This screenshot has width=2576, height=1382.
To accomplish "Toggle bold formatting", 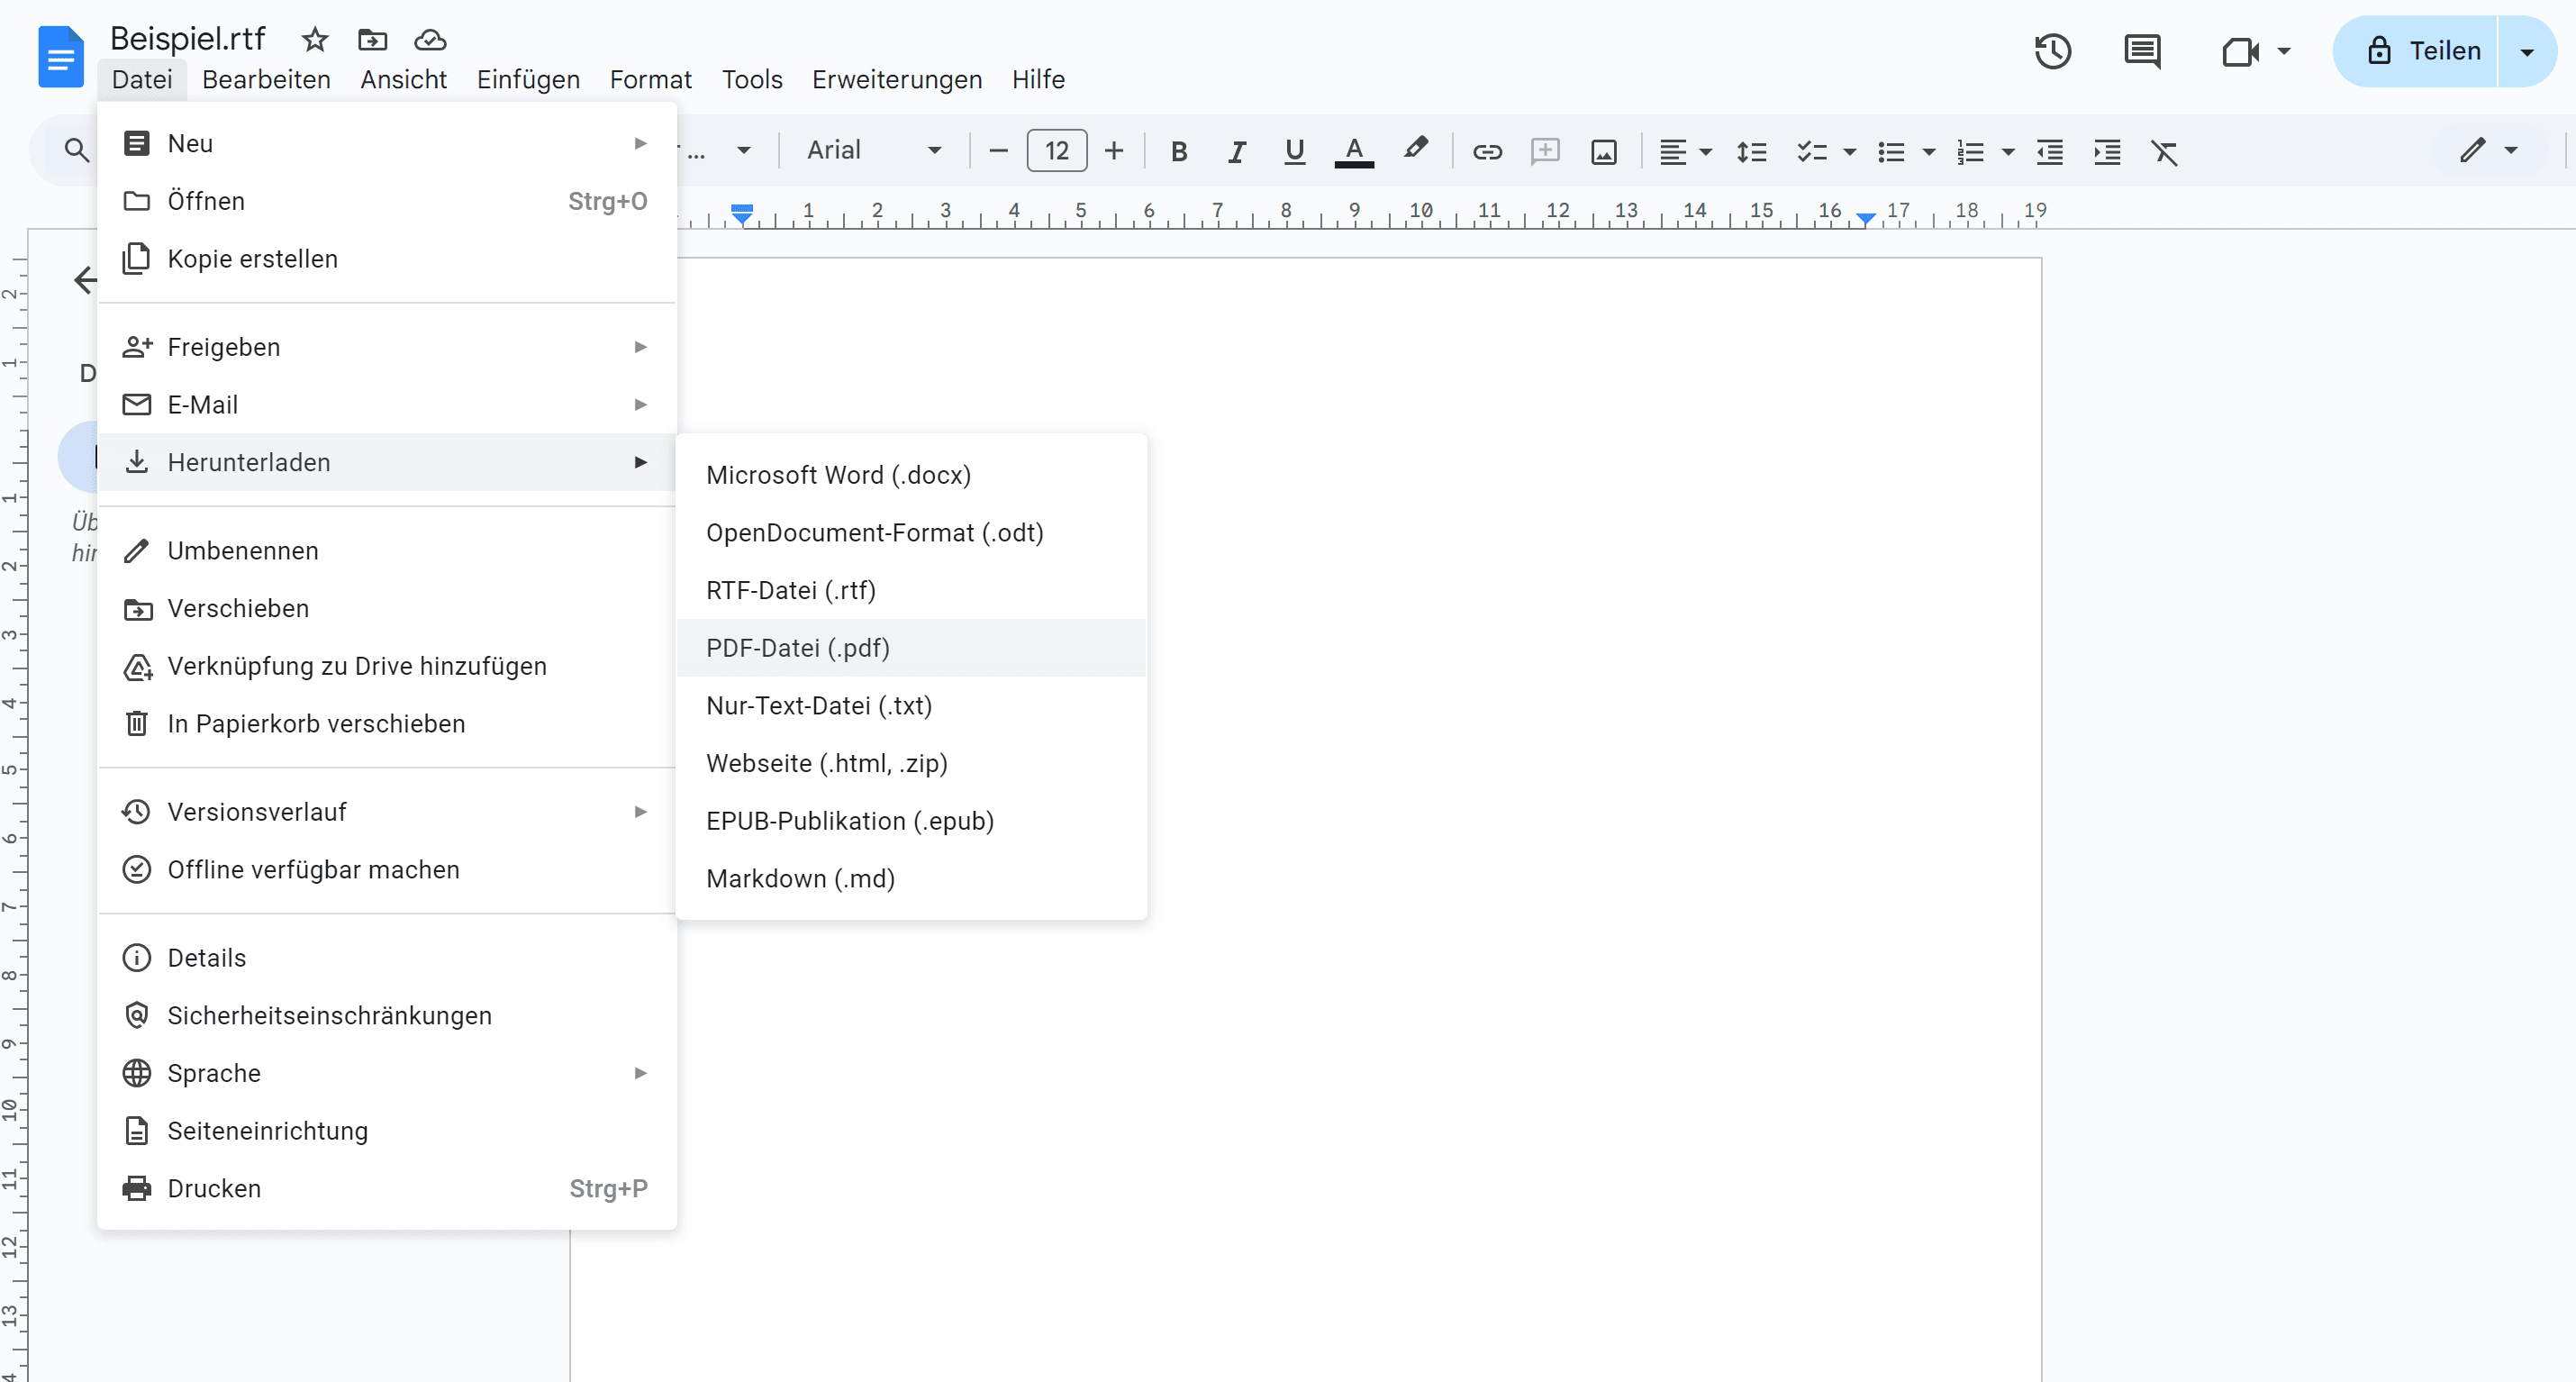I will pos(1179,151).
